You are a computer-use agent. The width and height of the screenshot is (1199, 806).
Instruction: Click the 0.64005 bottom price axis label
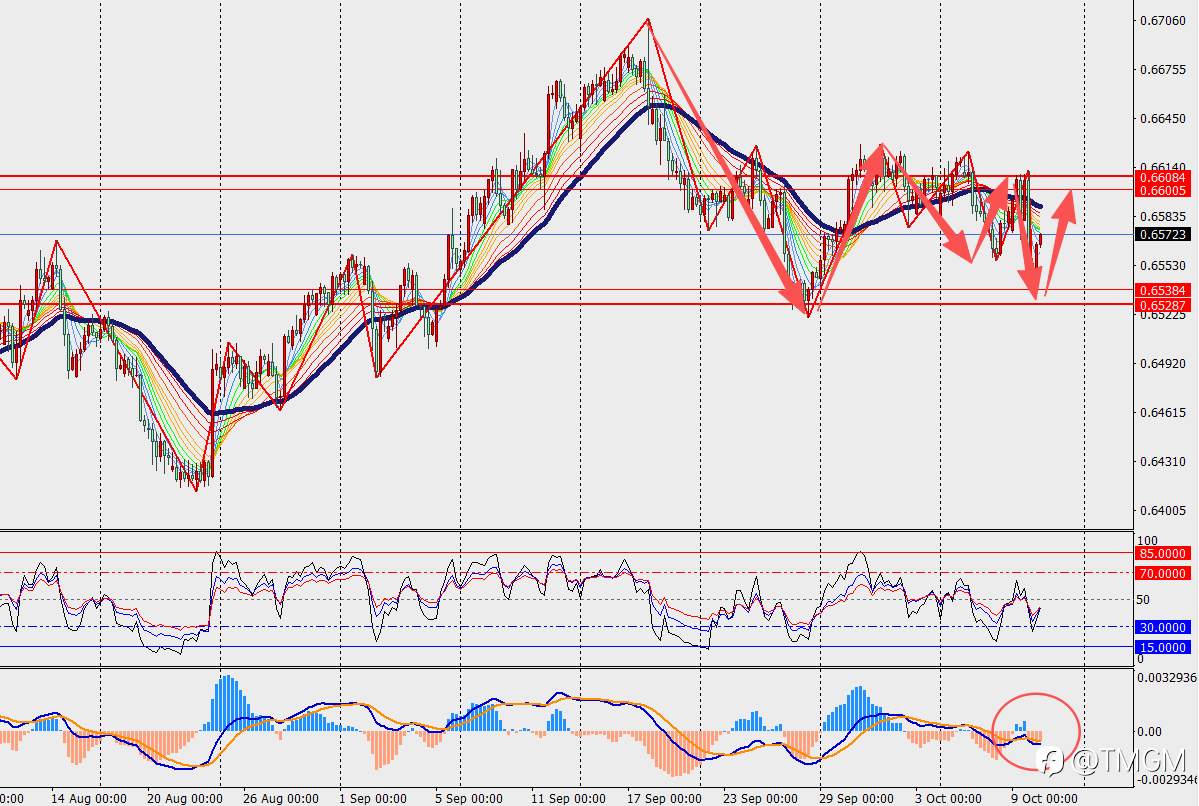(x=1162, y=511)
